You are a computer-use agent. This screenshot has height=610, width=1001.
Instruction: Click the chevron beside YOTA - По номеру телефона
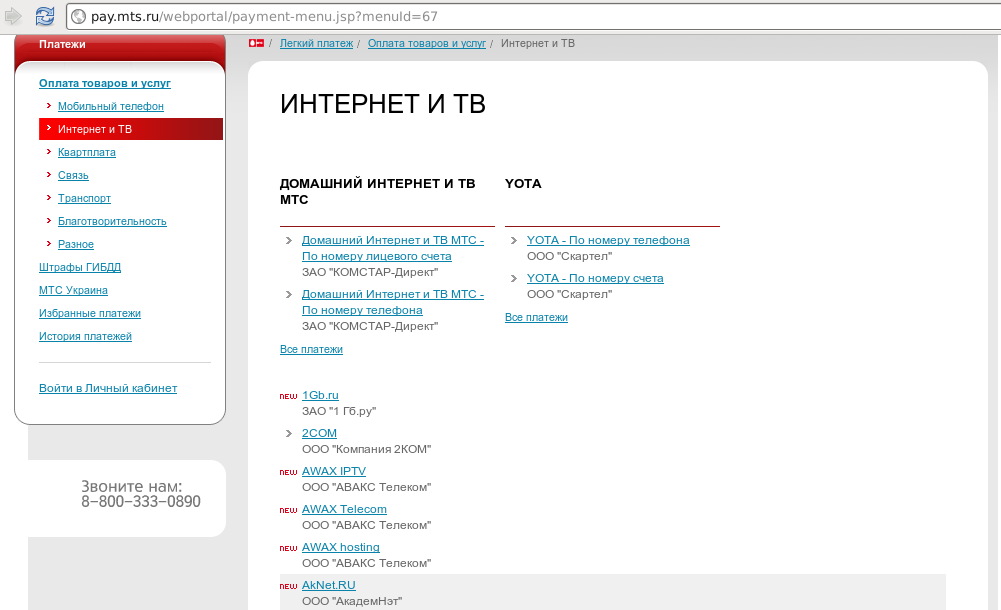(x=513, y=241)
